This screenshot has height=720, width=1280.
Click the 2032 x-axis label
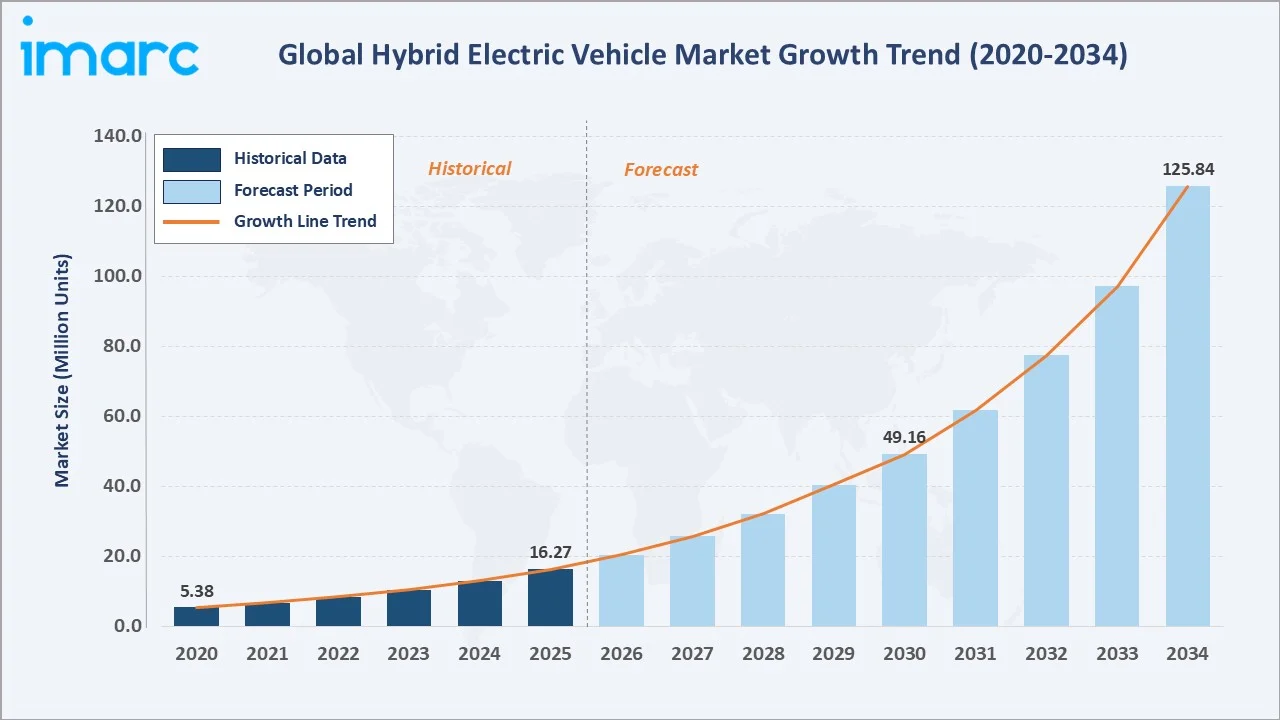(x=1046, y=654)
